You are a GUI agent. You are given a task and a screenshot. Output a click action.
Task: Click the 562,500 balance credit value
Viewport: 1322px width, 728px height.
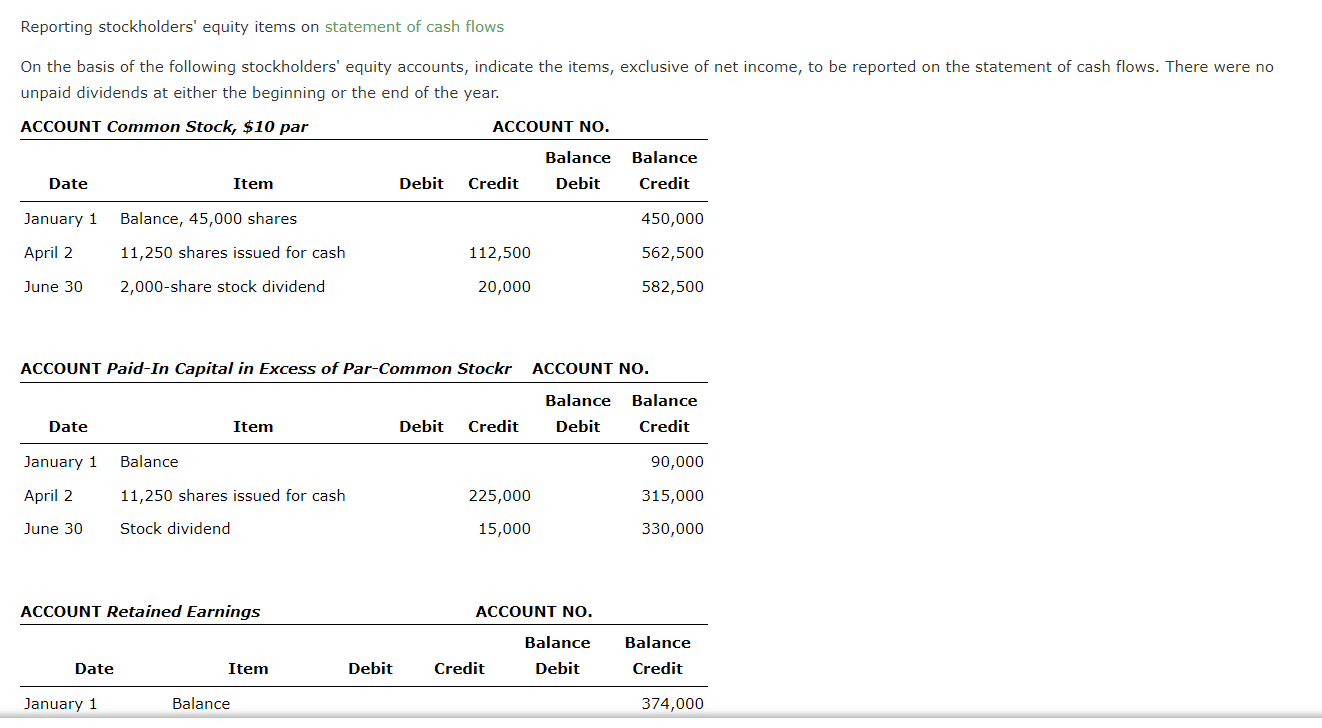[673, 253]
